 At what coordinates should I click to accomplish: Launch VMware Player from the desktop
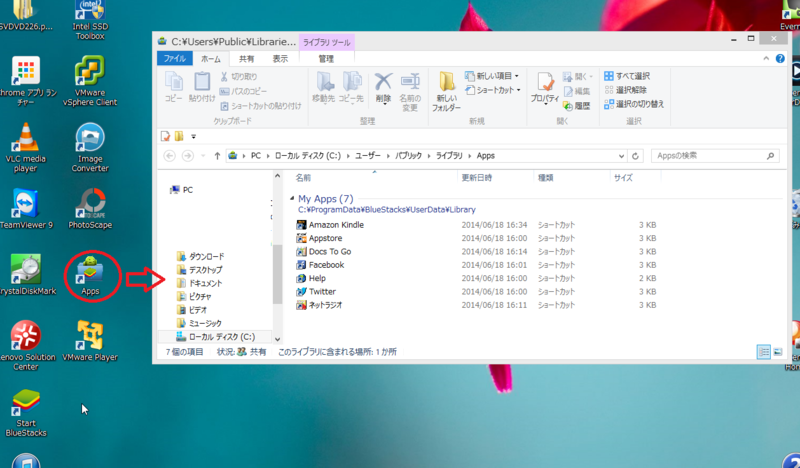[90, 341]
